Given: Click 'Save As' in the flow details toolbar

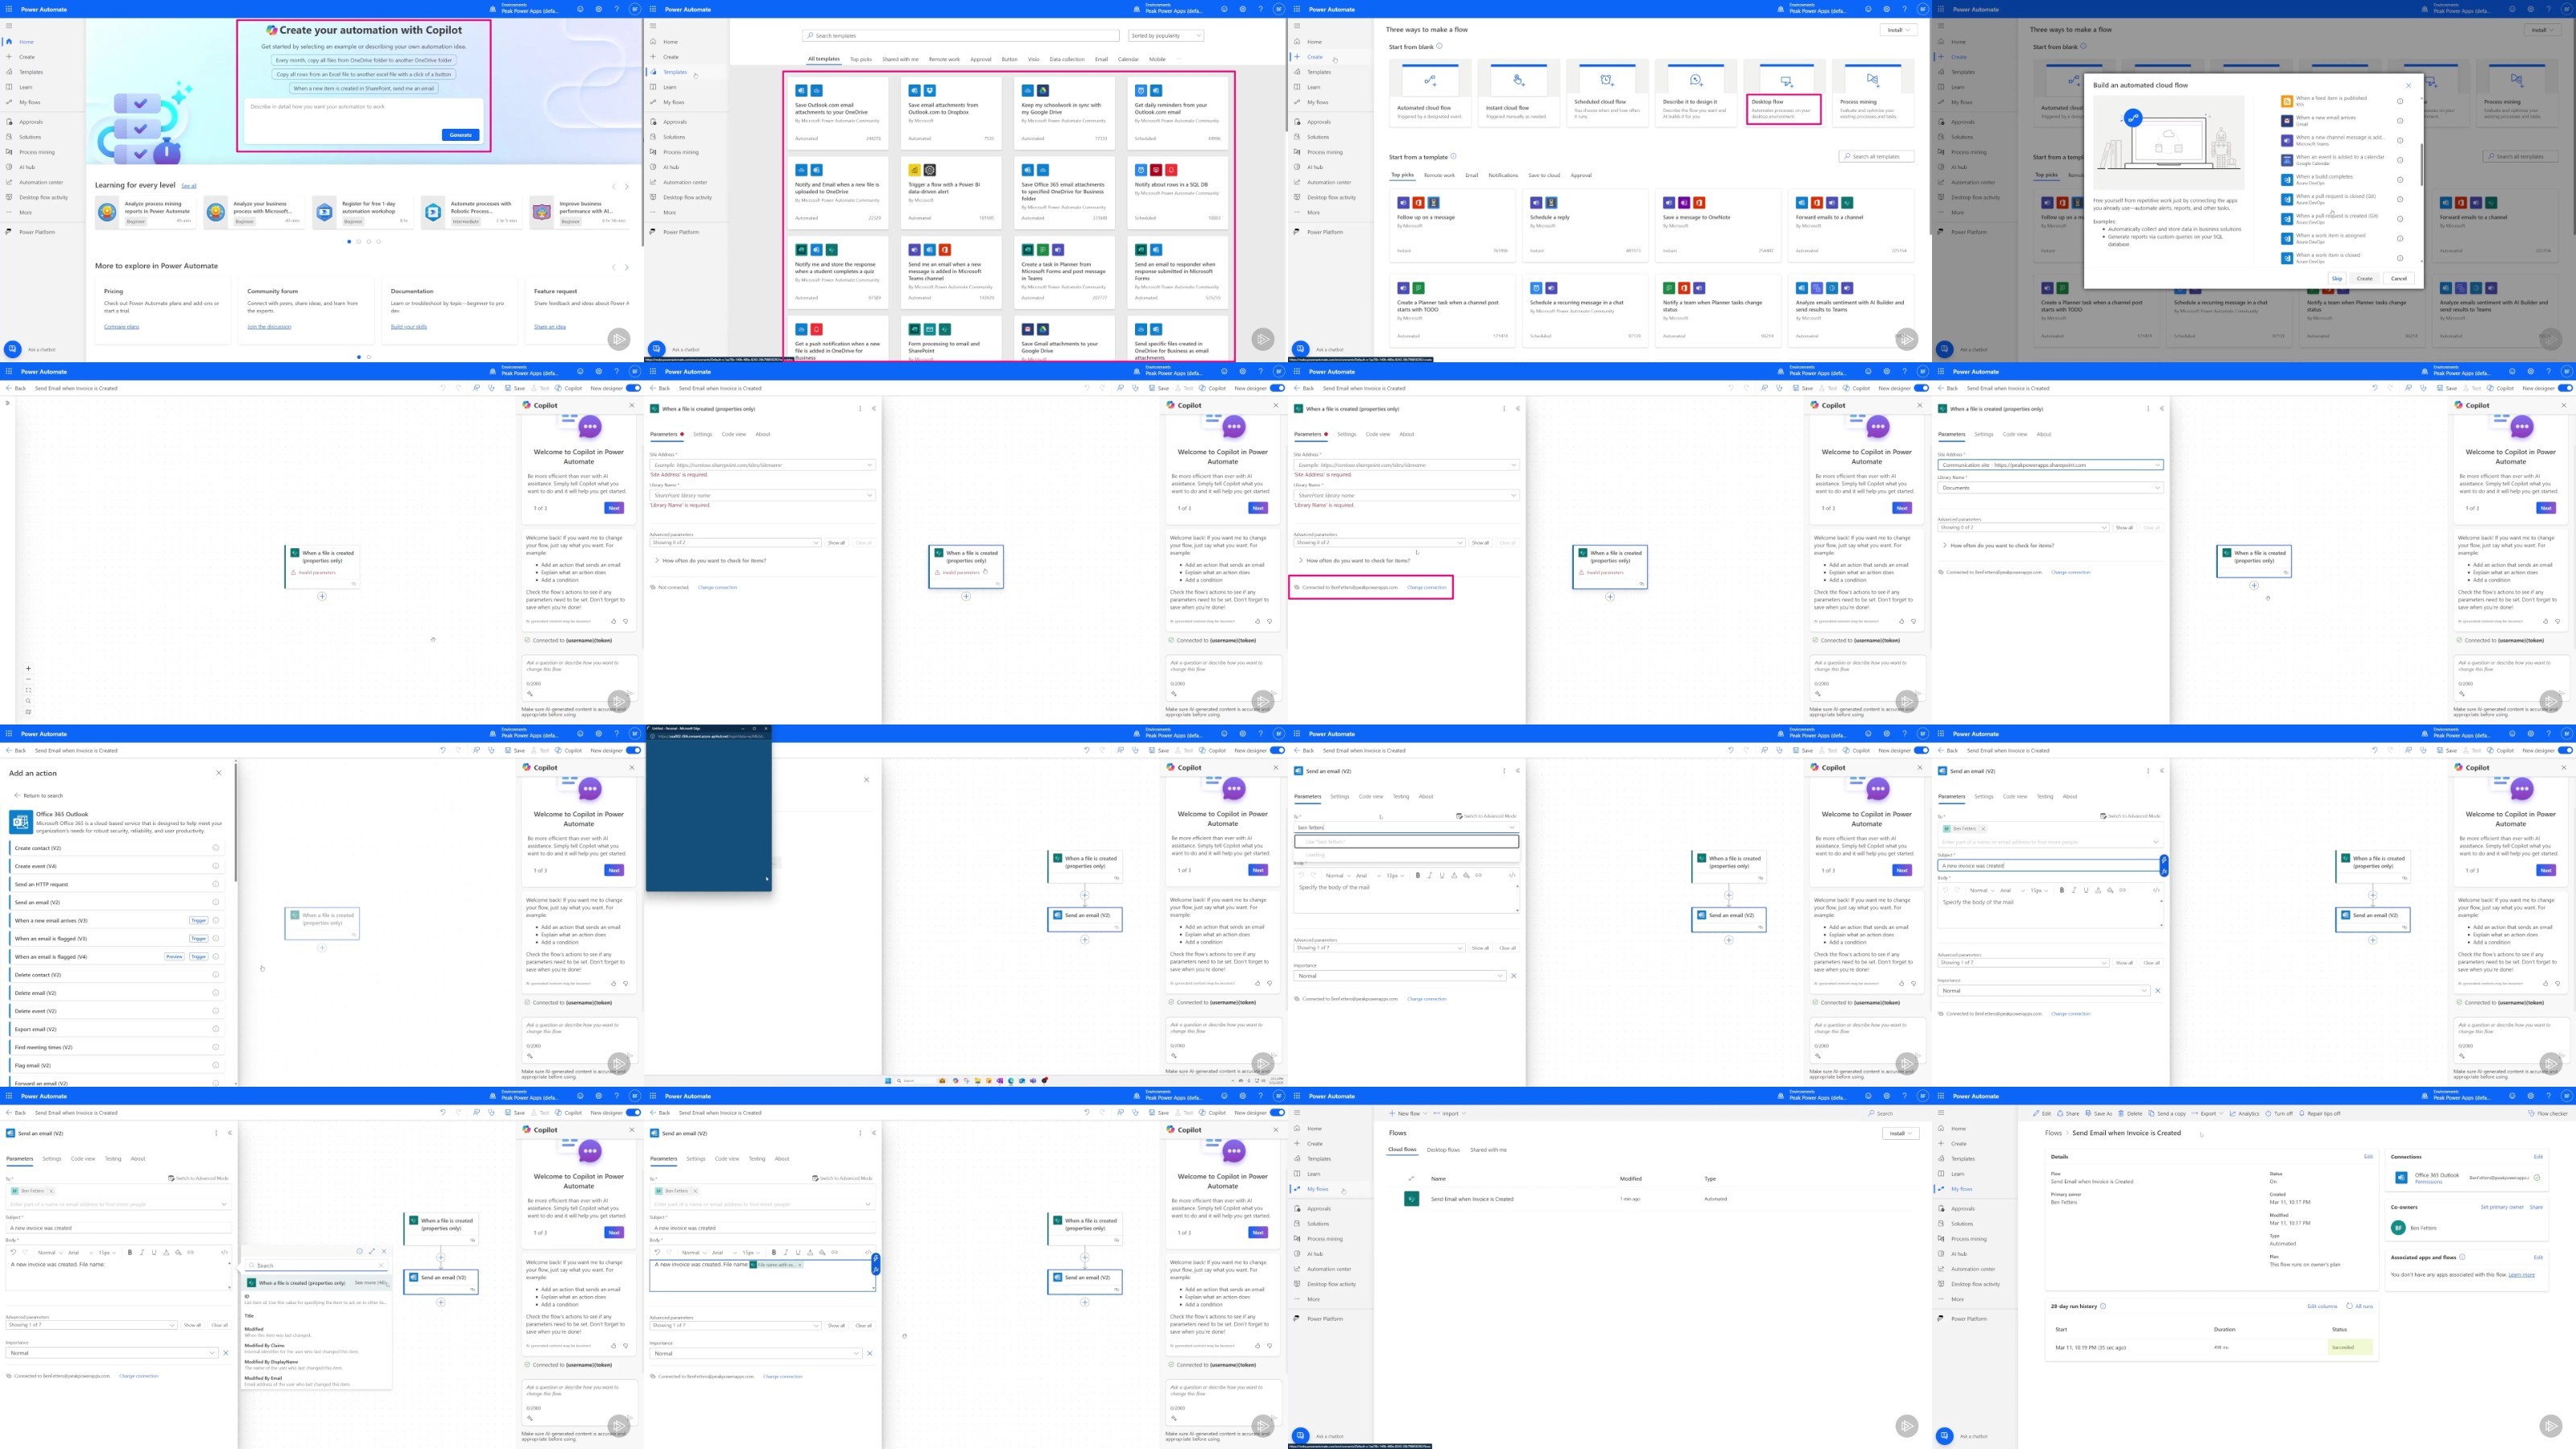Looking at the screenshot, I should pyautogui.click(x=2100, y=1113).
